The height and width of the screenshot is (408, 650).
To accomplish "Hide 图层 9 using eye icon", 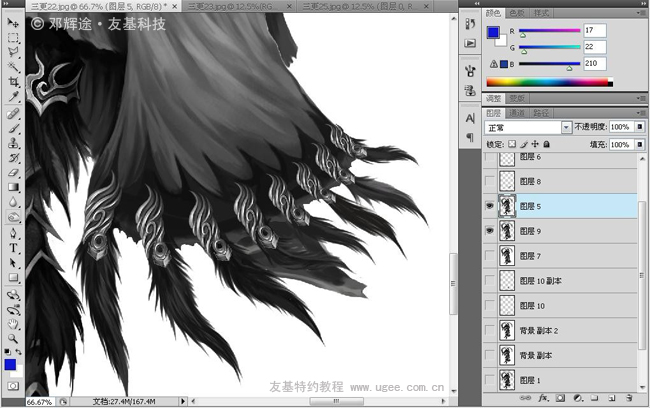I will pos(489,232).
